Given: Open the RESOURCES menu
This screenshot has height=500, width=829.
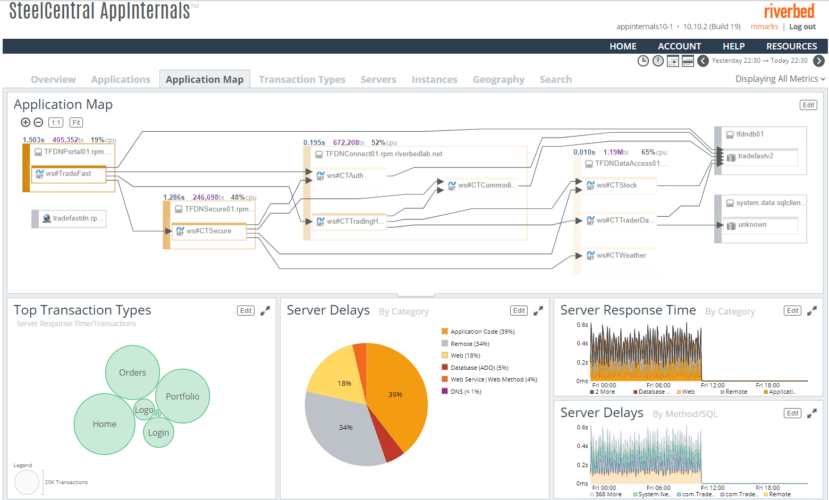Looking at the screenshot, I should pyautogui.click(x=791, y=47).
